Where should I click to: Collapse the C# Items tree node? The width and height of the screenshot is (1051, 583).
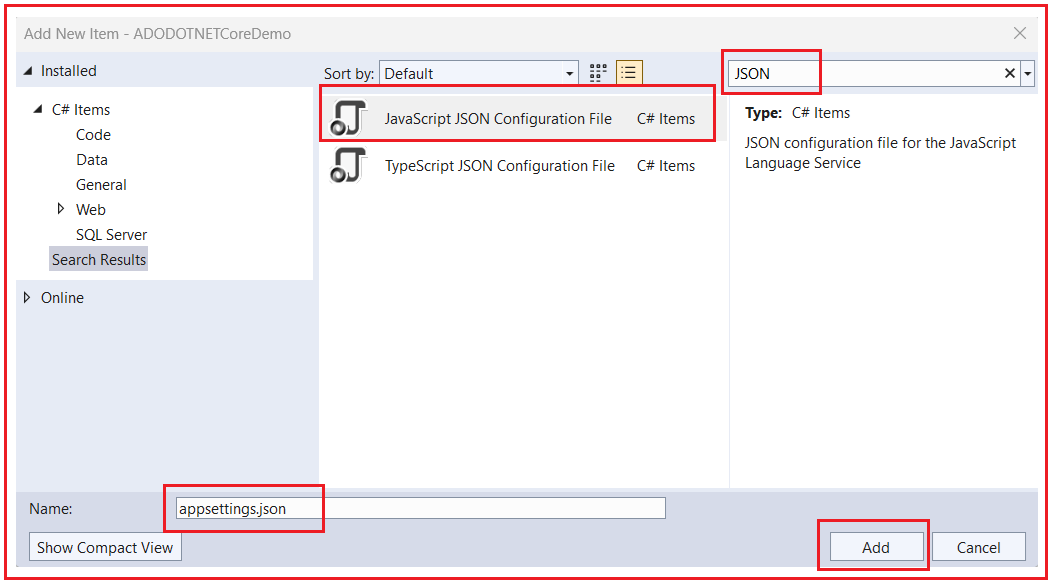38,109
